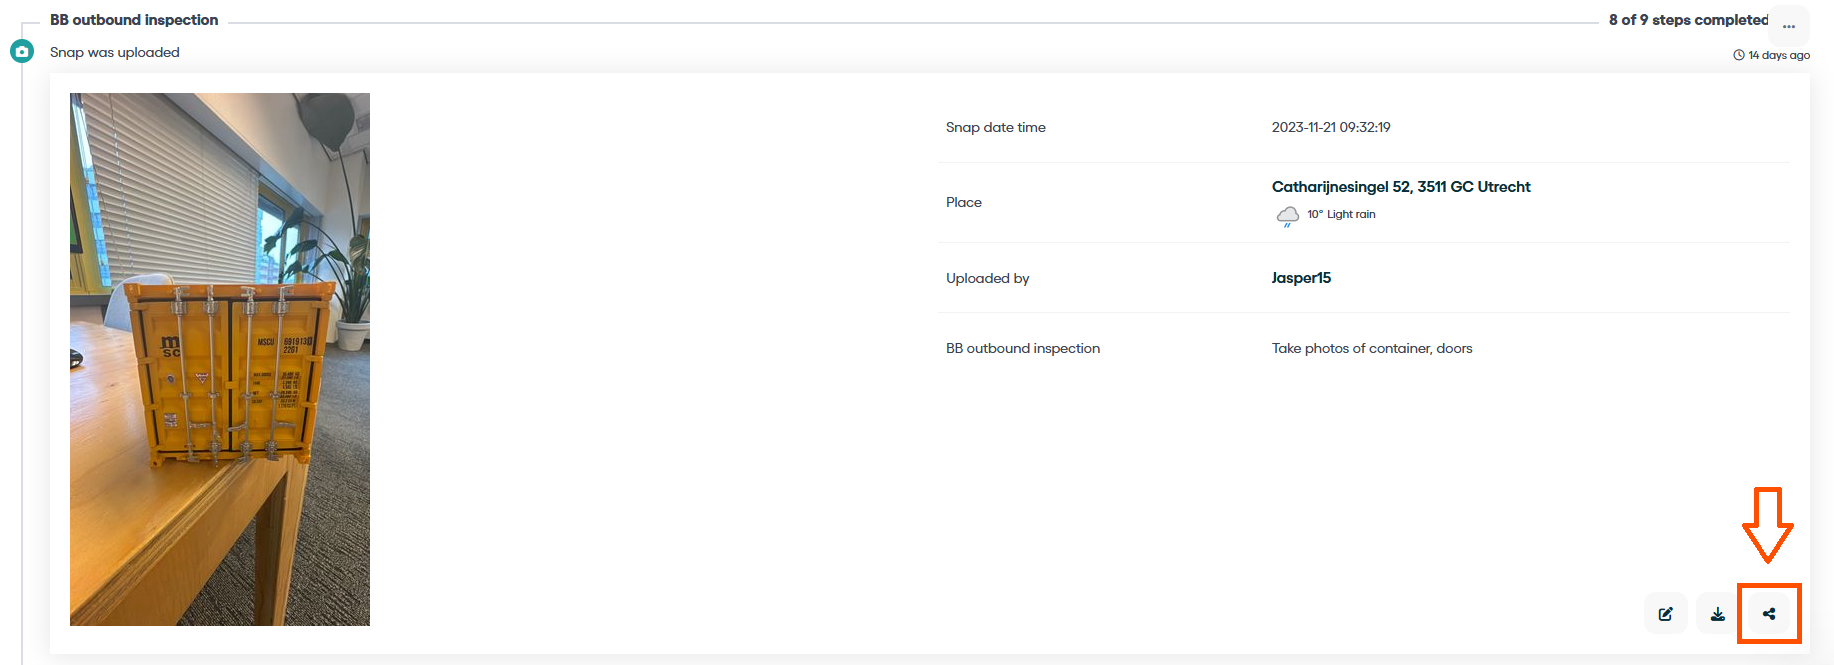1834x665 pixels.
Task: Open the three-dot more options menu
Action: (x=1789, y=26)
